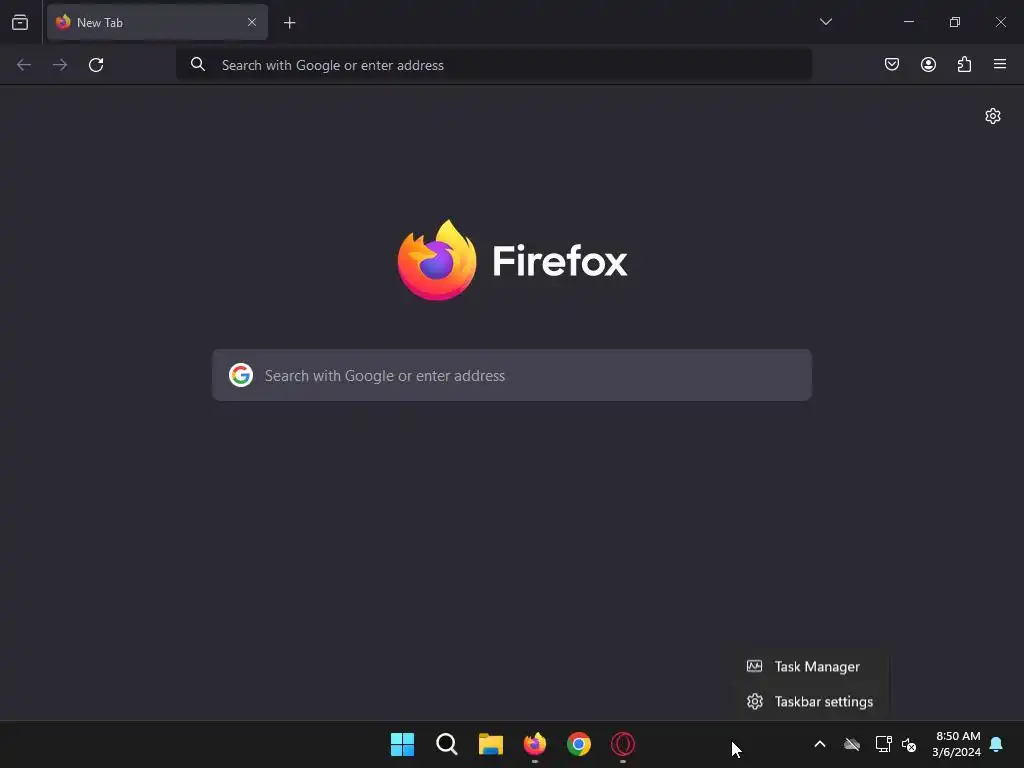Switch to the New Tab tab
Screen dimensions: 1024x768
tap(157, 22)
